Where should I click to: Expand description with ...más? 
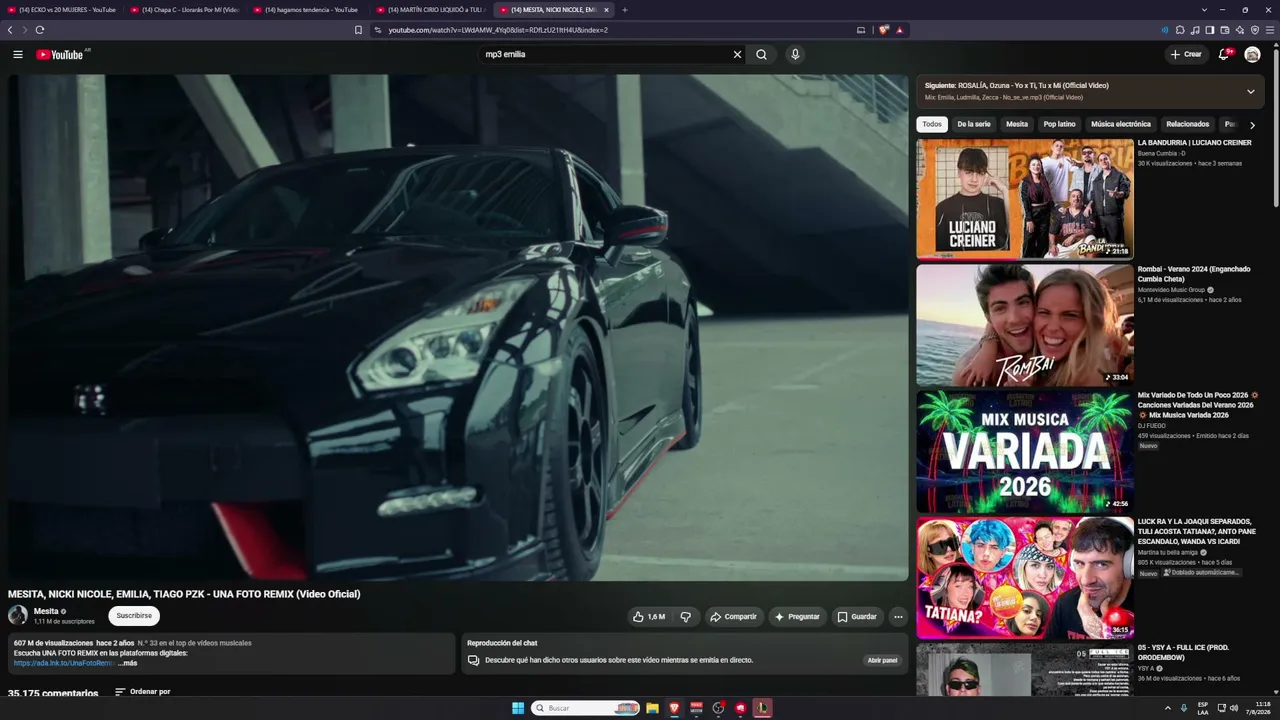coord(127,663)
